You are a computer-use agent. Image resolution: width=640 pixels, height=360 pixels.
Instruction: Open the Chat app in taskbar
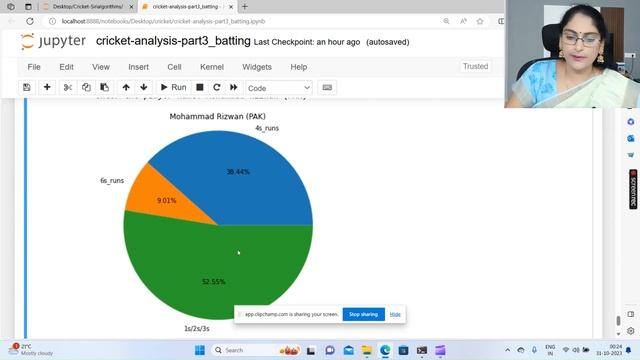point(330,350)
